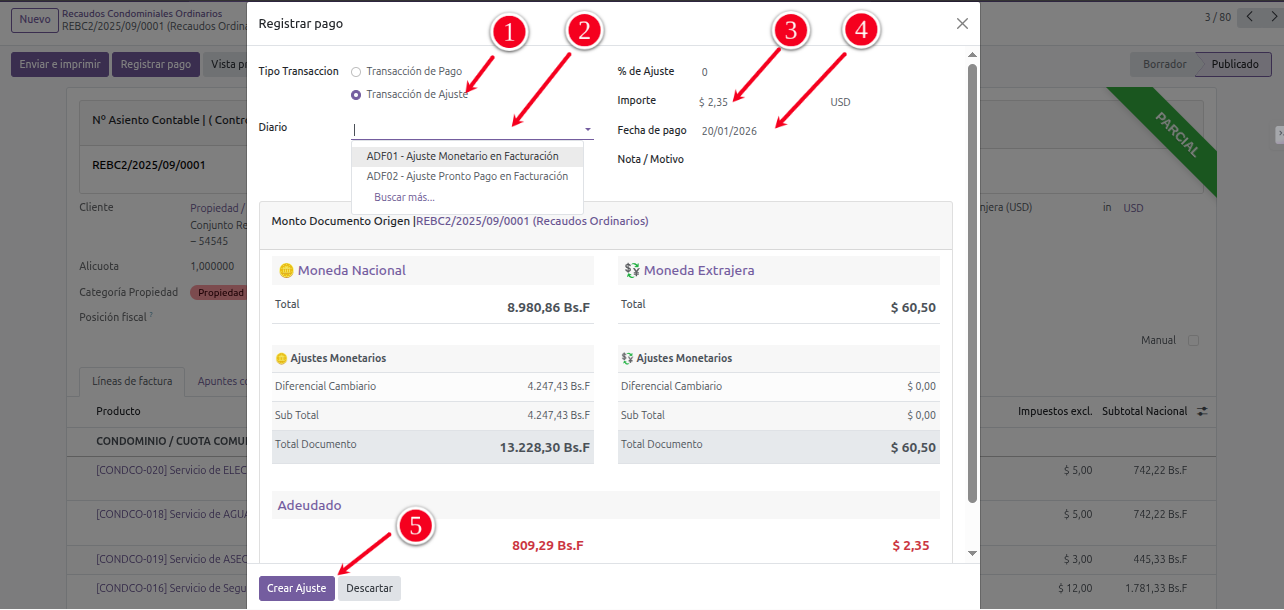Screen dimensions: 1284x610
Task: Click the Moneda Nacional coin icon
Action: (286, 271)
